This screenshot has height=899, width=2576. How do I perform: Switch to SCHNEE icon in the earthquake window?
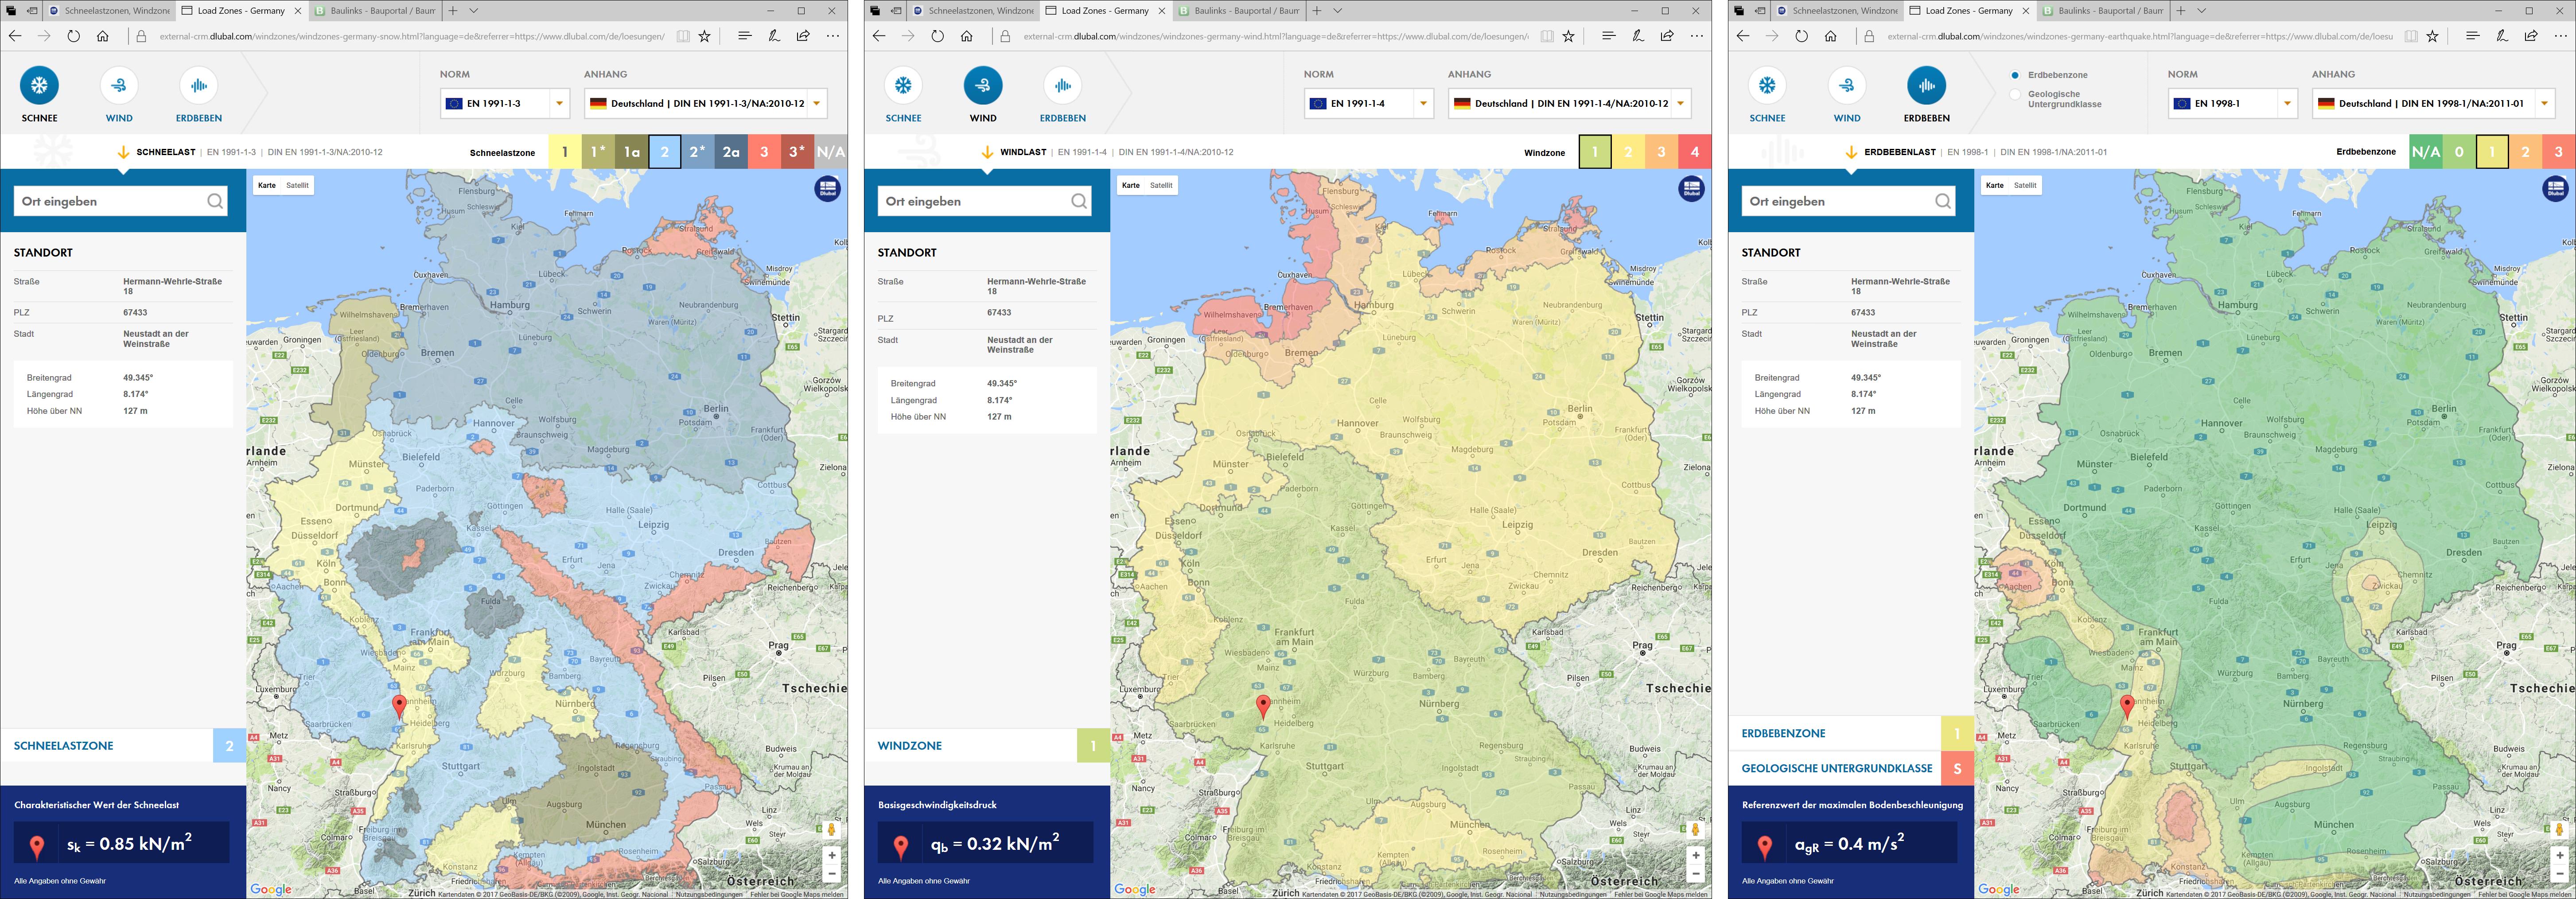point(1767,86)
